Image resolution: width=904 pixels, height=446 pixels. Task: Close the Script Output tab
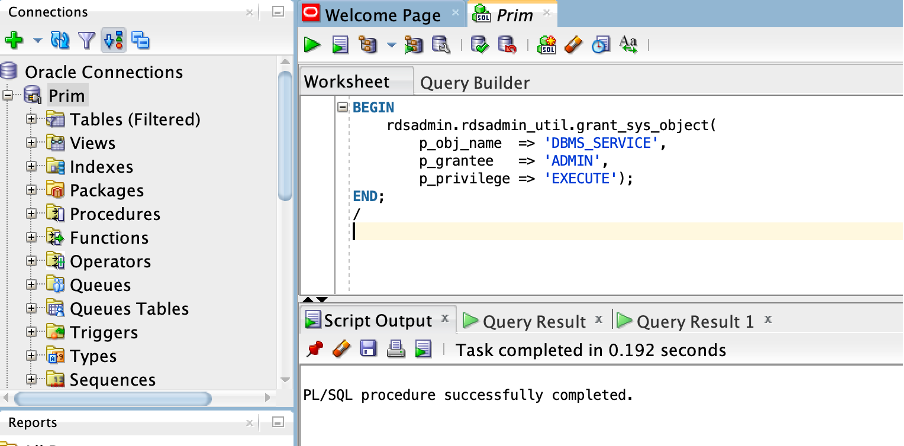pyautogui.click(x=445, y=318)
